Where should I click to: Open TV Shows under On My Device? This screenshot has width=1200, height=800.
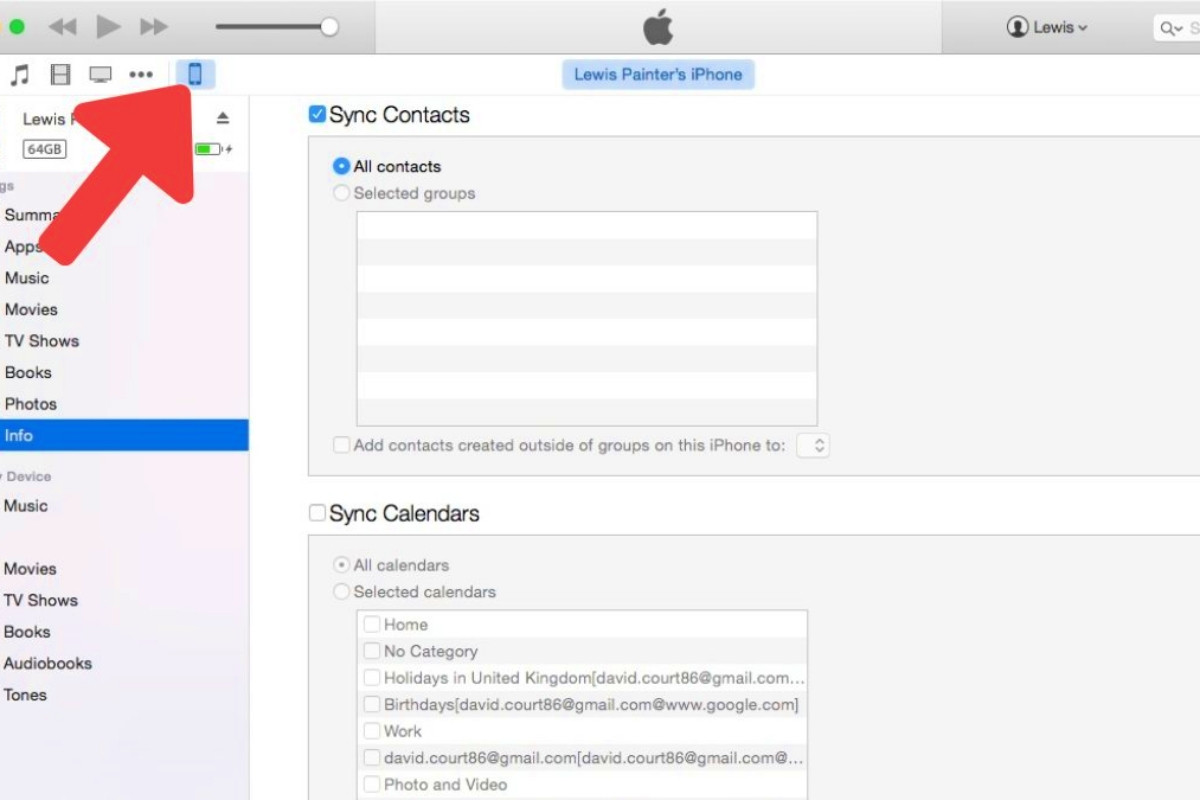coord(40,600)
